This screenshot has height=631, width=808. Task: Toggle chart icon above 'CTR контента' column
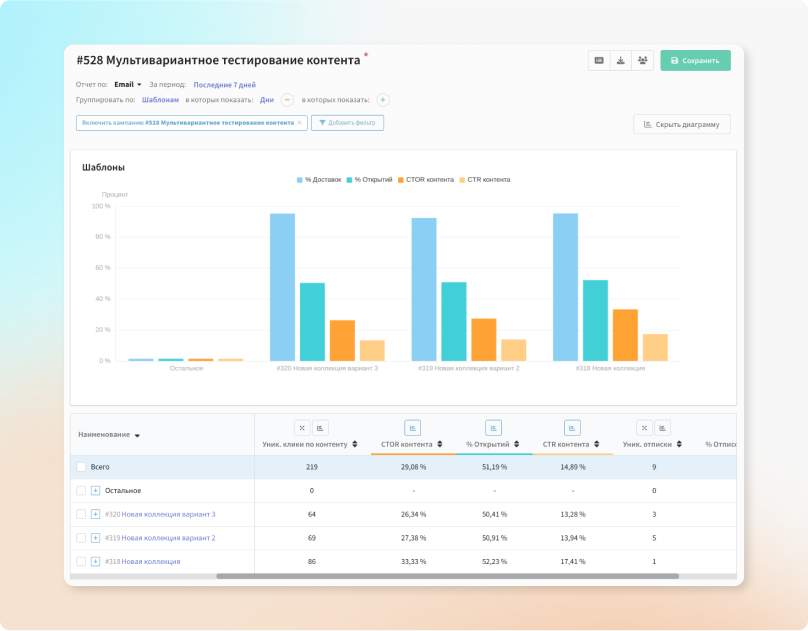pos(572,427)
